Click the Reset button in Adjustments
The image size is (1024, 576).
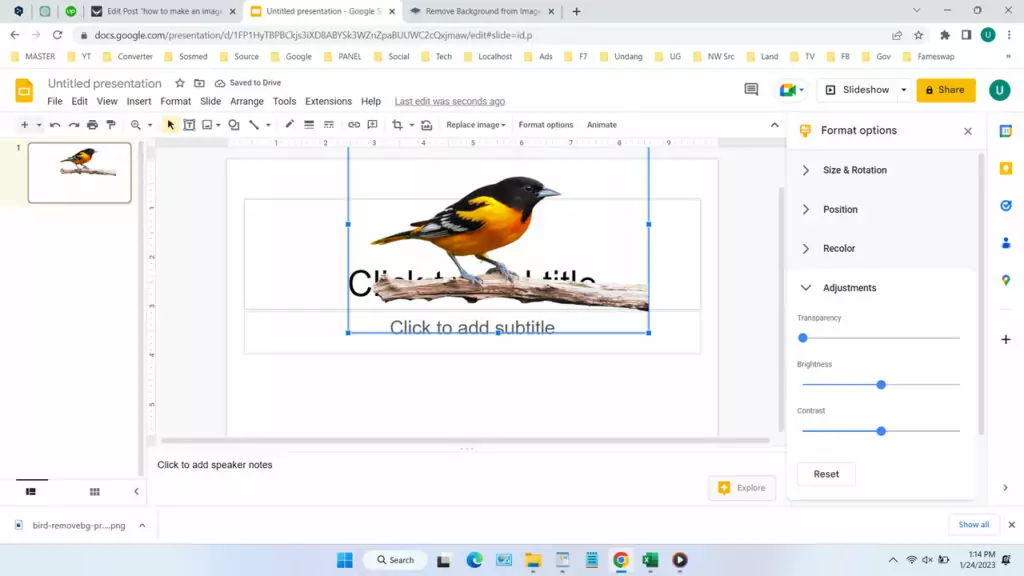pos(826,474)
